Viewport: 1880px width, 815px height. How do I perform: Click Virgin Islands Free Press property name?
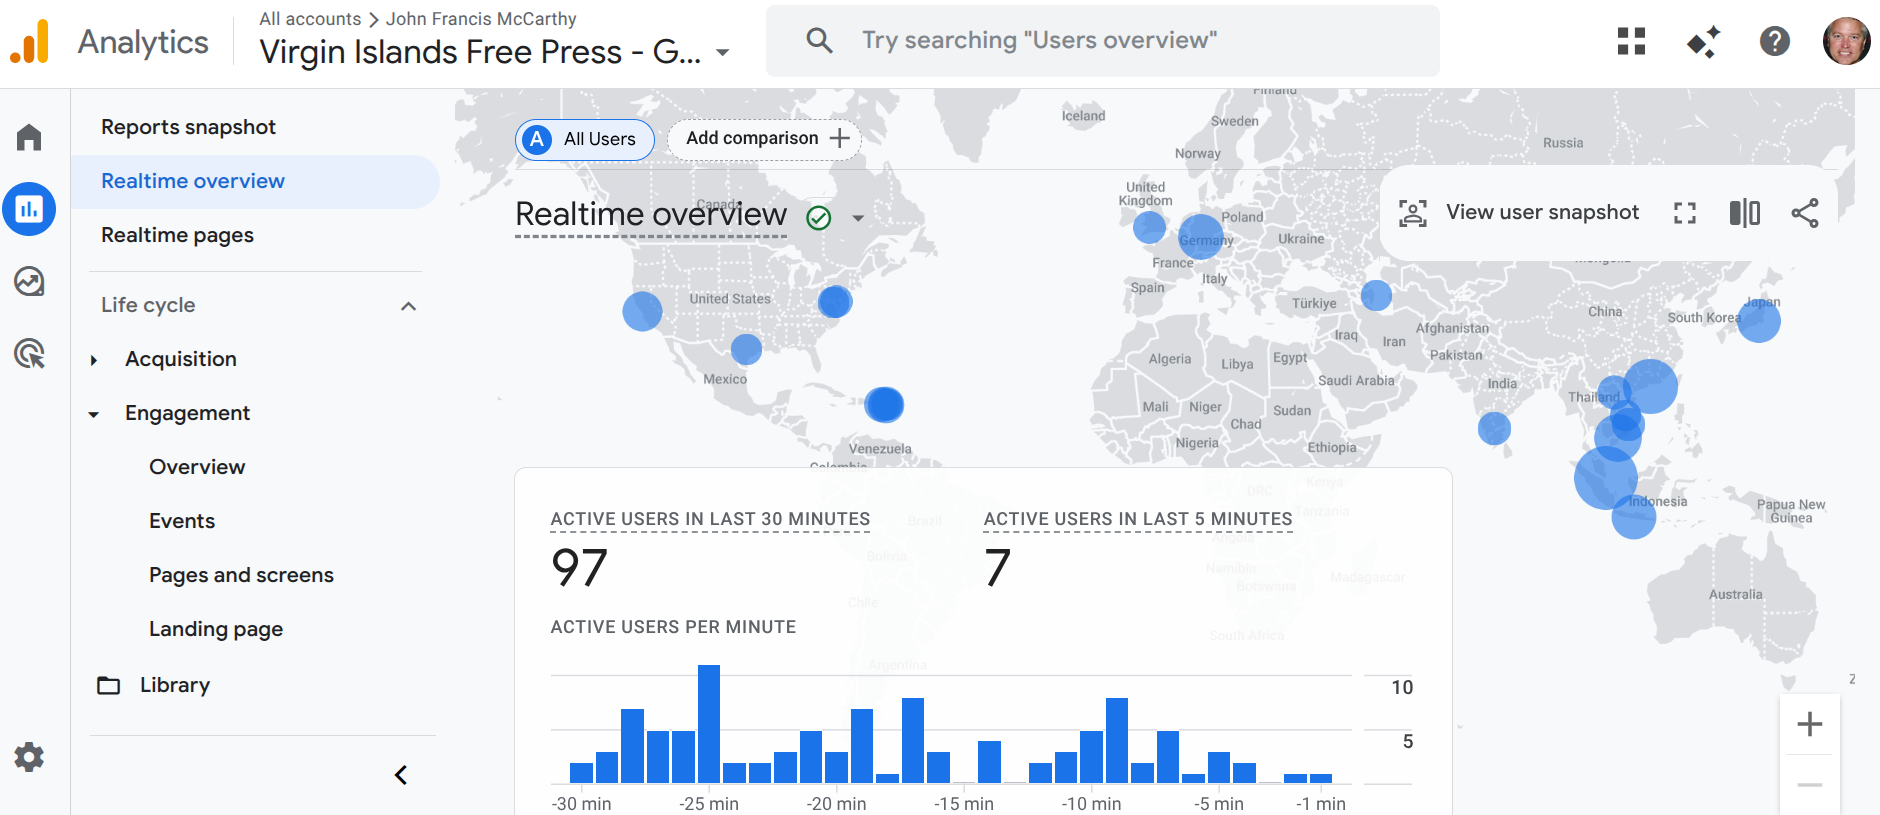point(480,52)
